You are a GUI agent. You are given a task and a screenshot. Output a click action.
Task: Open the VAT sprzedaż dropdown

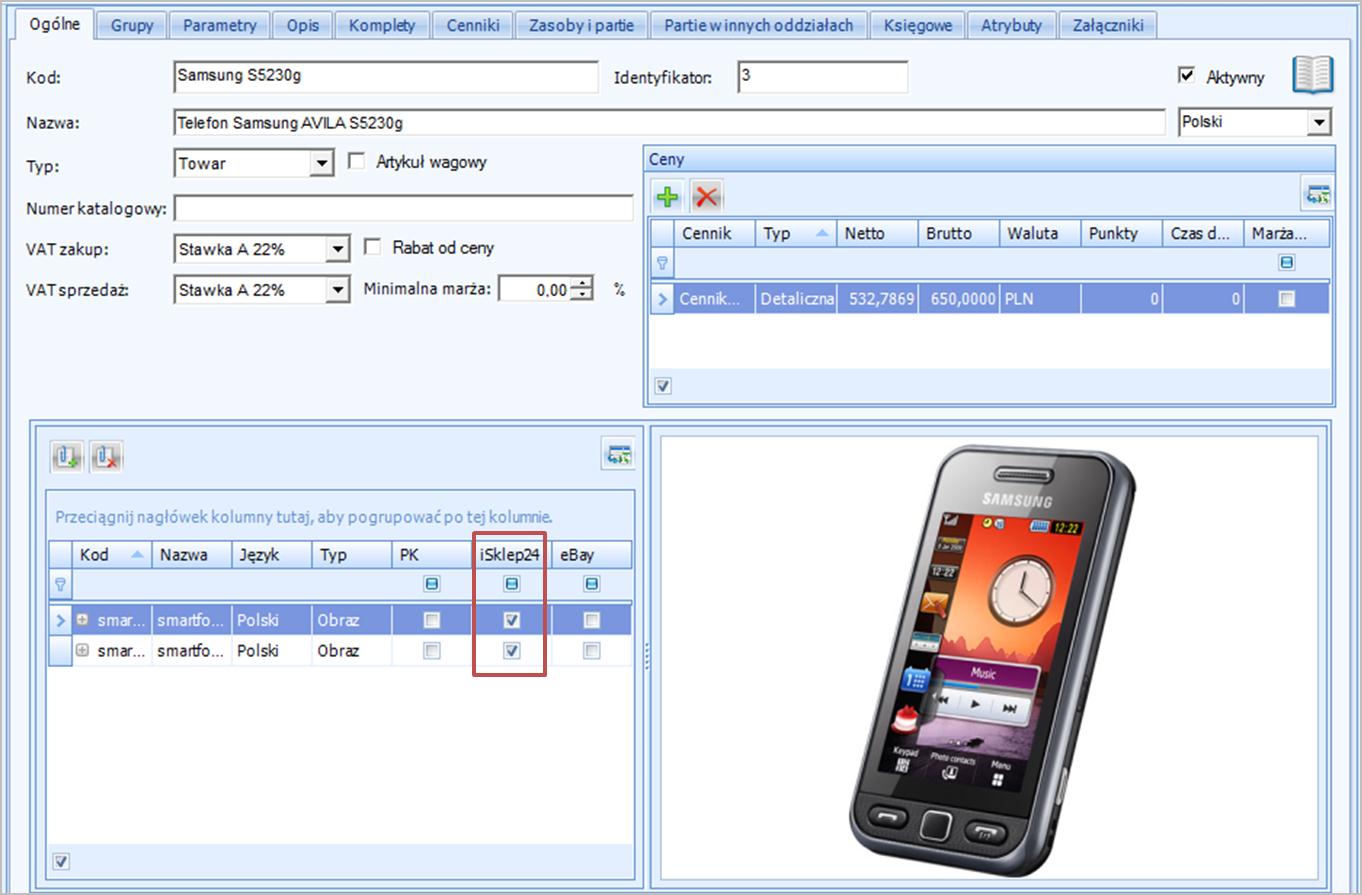338,290
